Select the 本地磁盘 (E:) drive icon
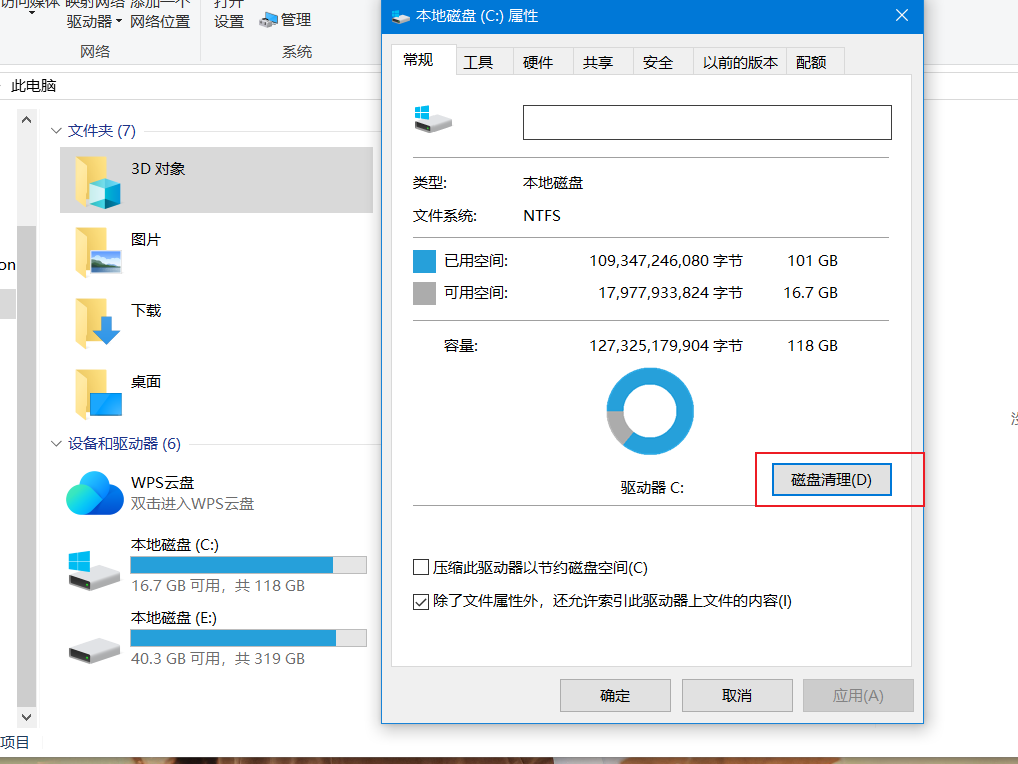Image resolution: width=1018 pixels, height=764 pixels. coord(94,650)
